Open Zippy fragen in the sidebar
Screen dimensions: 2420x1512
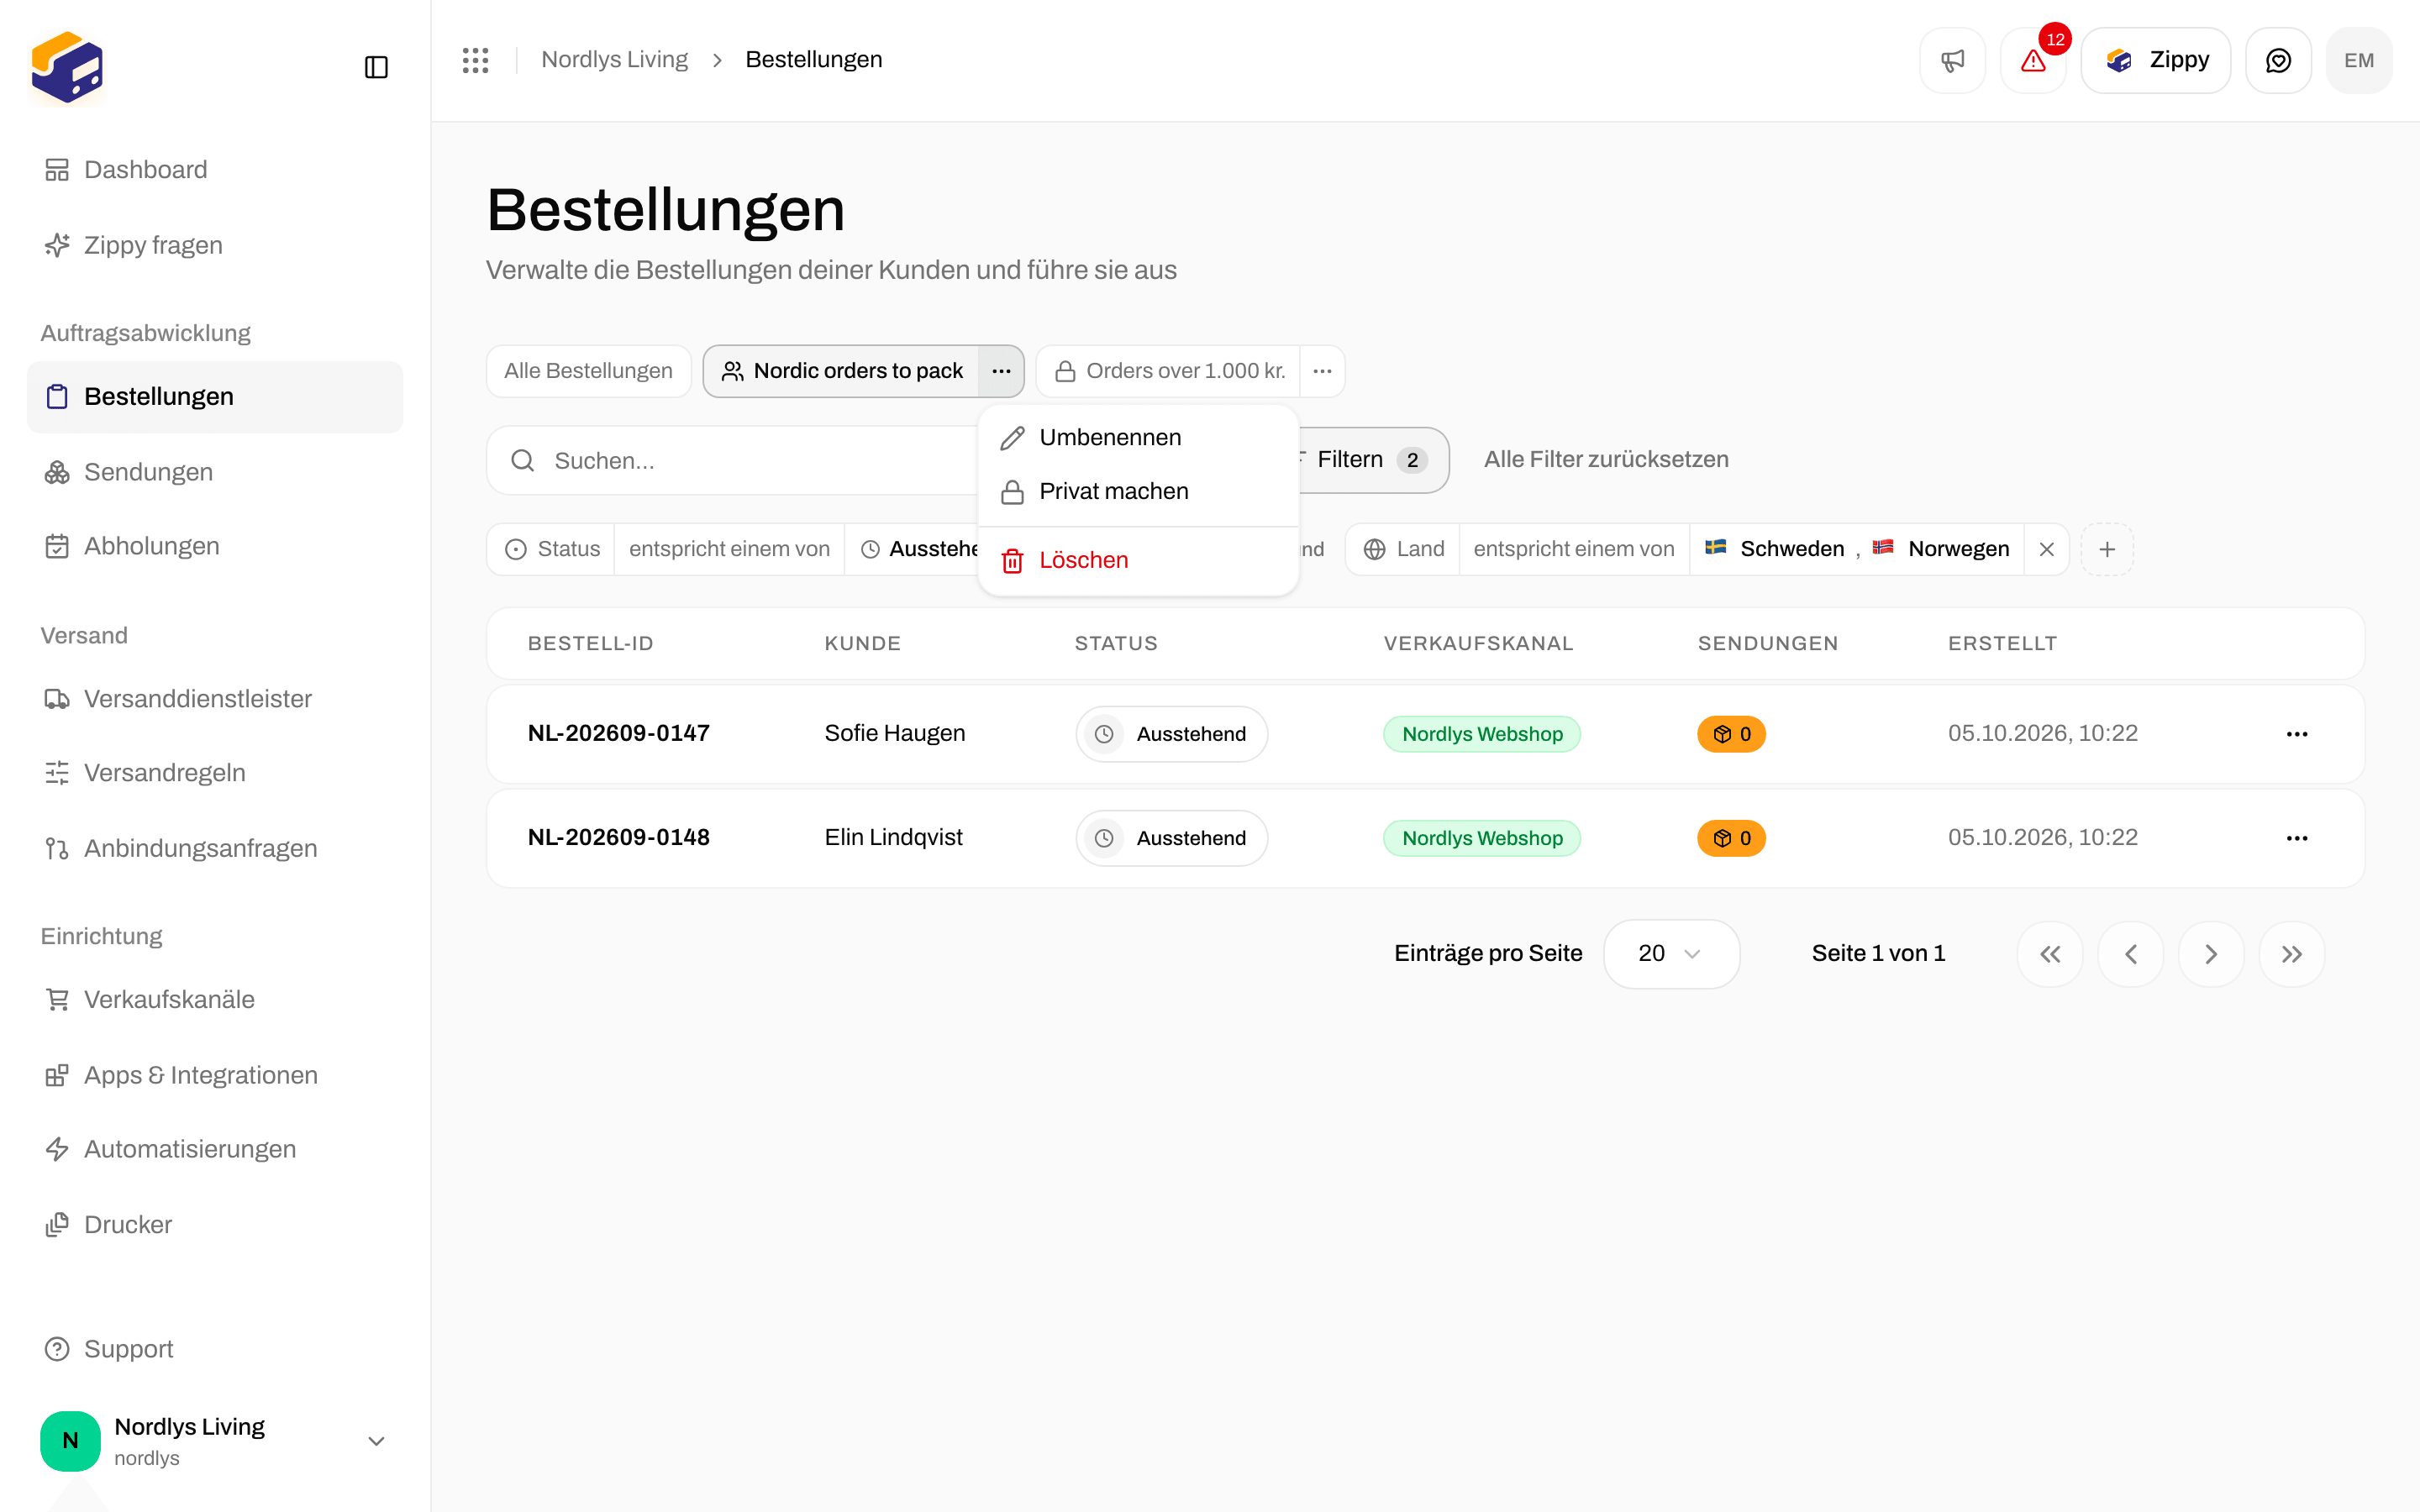click(x=214, y=245)
